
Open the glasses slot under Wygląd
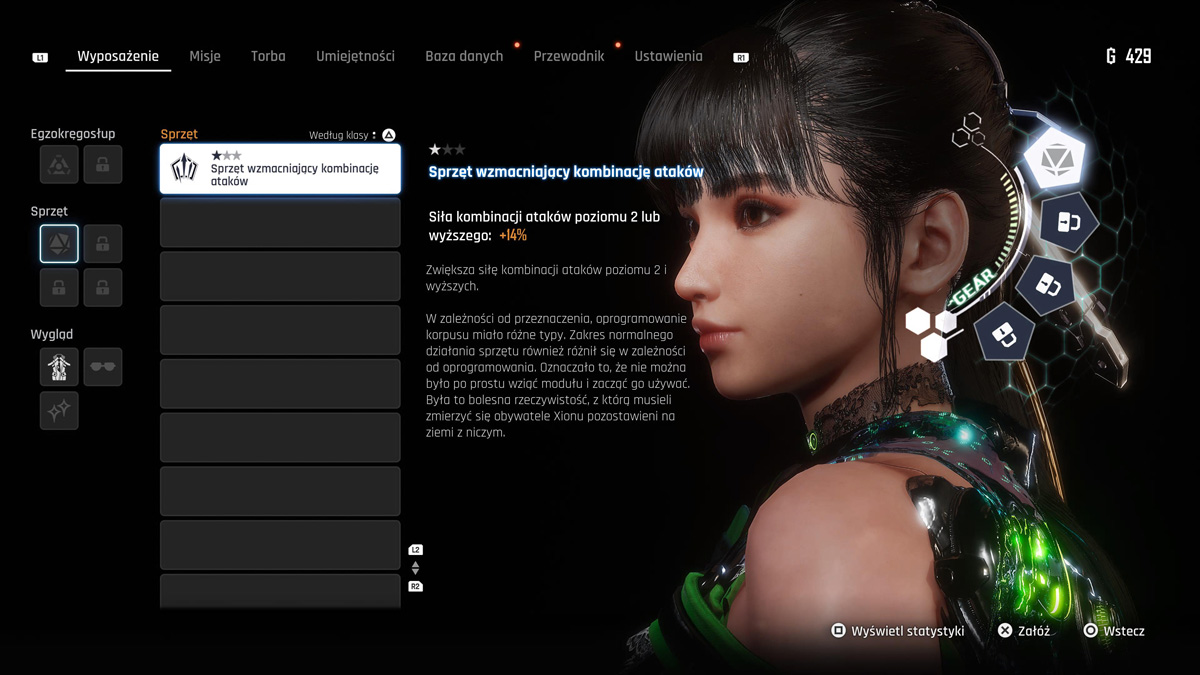pos(103,367)
